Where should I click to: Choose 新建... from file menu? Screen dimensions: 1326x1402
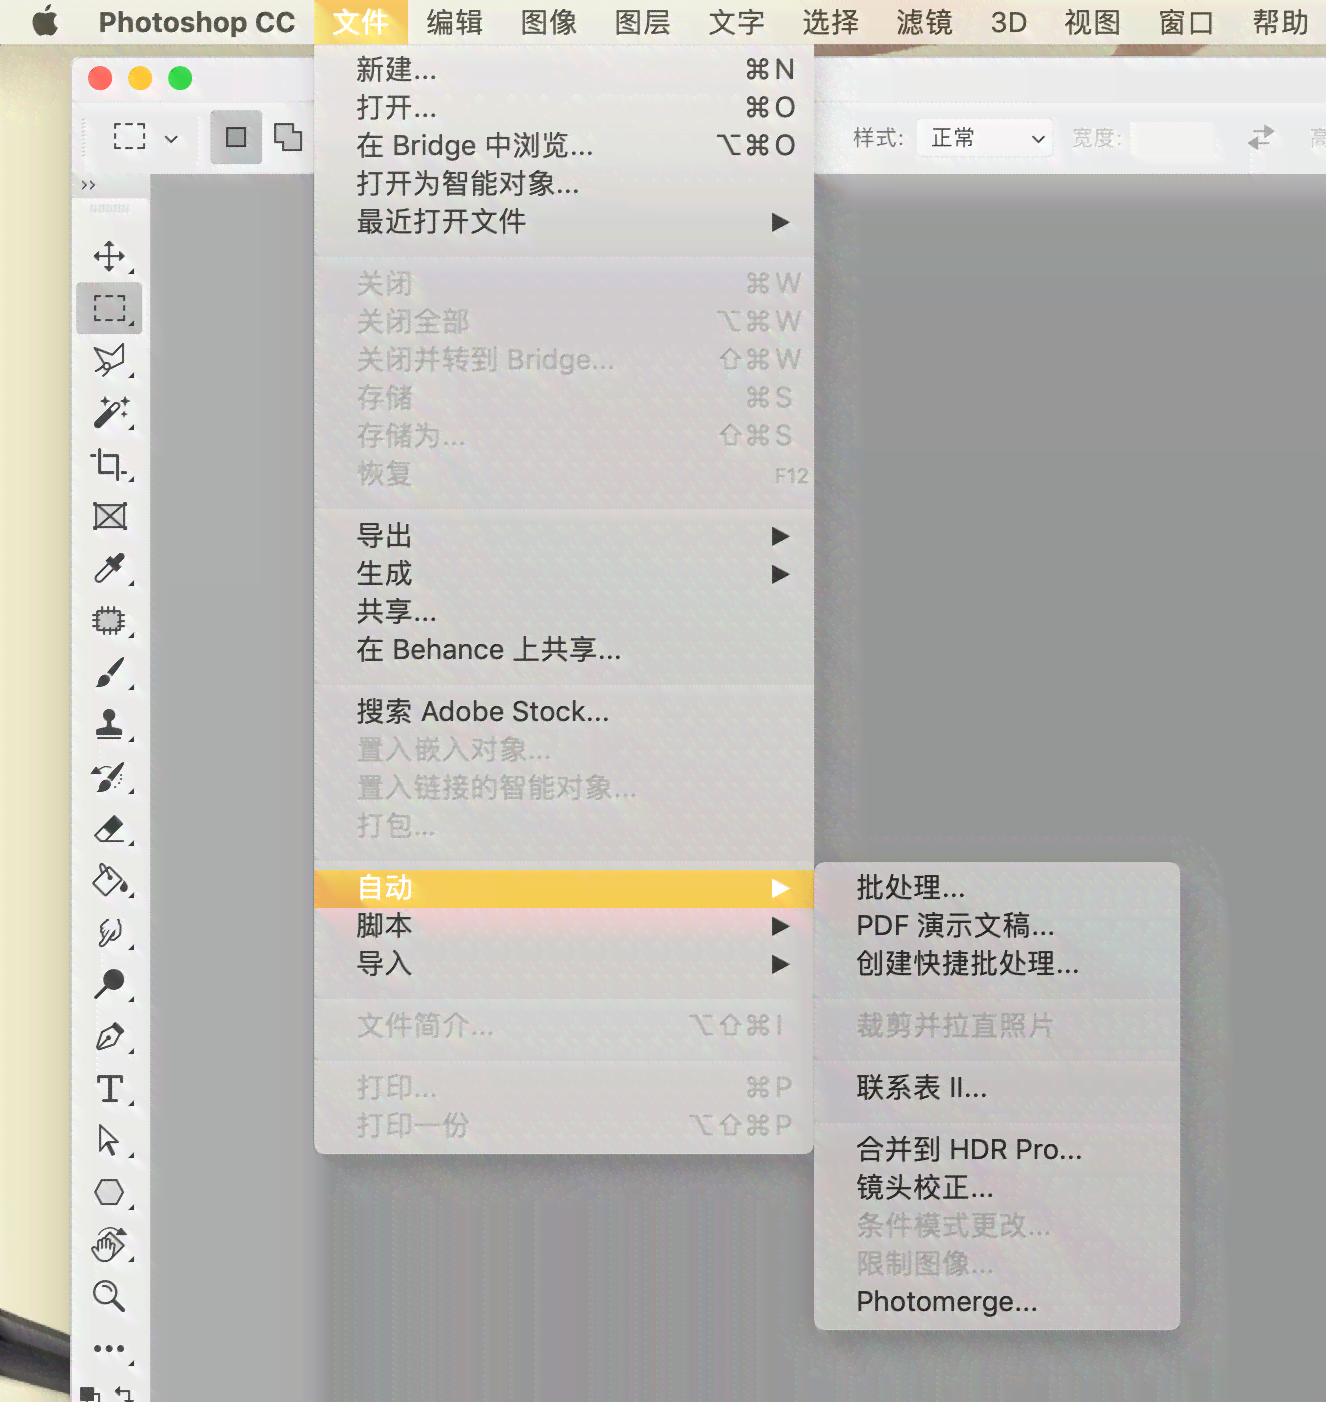point(564,70)
